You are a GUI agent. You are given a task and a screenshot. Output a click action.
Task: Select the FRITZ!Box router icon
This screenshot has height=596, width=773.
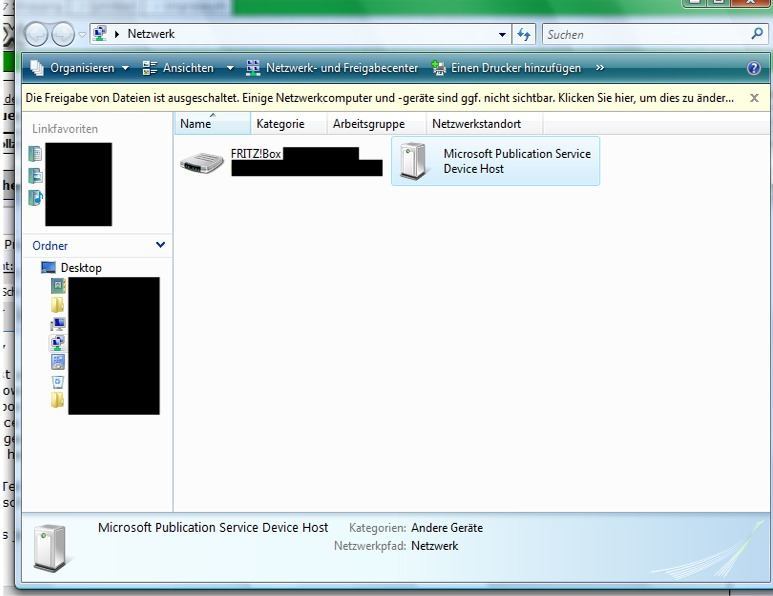(202, 162)
